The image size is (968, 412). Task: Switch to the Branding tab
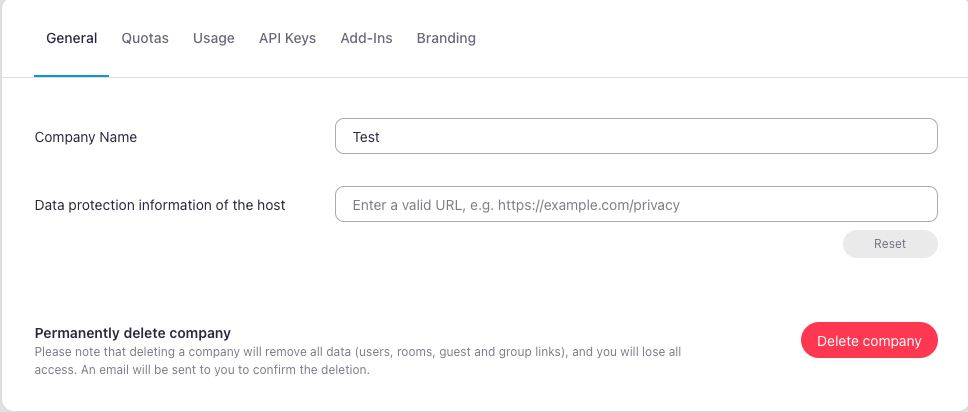tap(446, 38)
